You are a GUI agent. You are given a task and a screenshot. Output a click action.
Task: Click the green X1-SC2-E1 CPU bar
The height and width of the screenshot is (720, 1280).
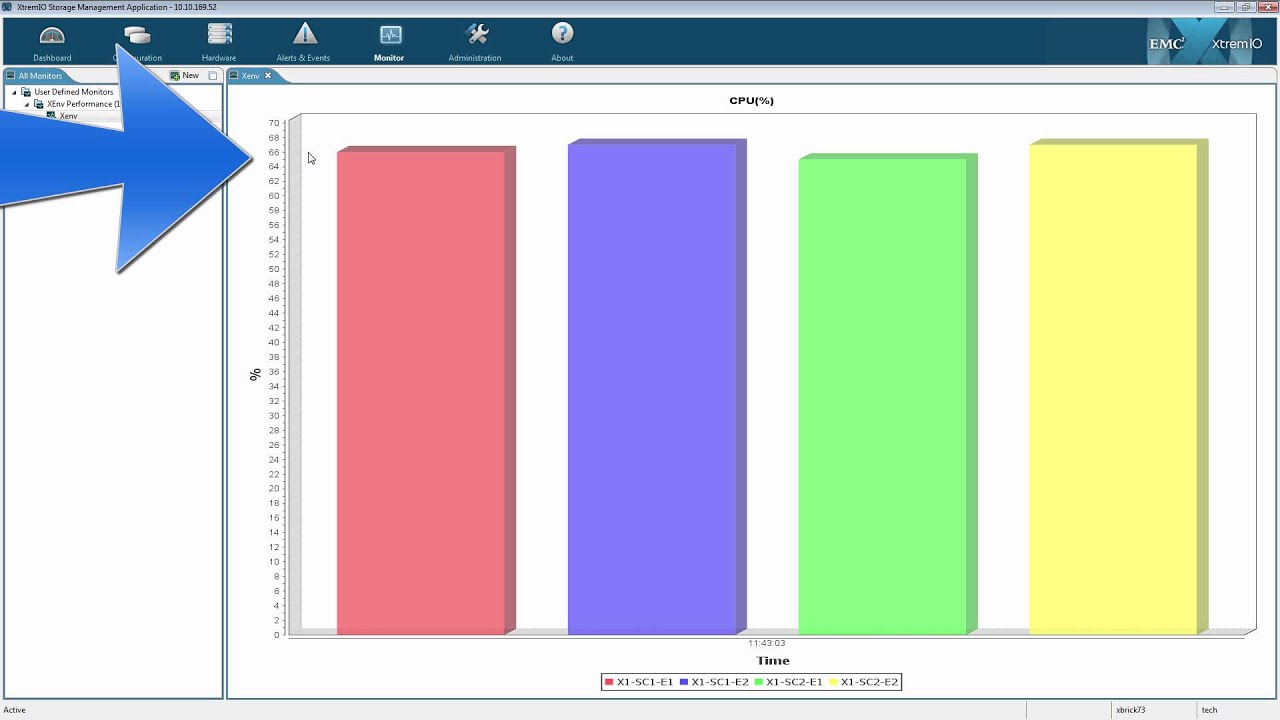(887, 394)
